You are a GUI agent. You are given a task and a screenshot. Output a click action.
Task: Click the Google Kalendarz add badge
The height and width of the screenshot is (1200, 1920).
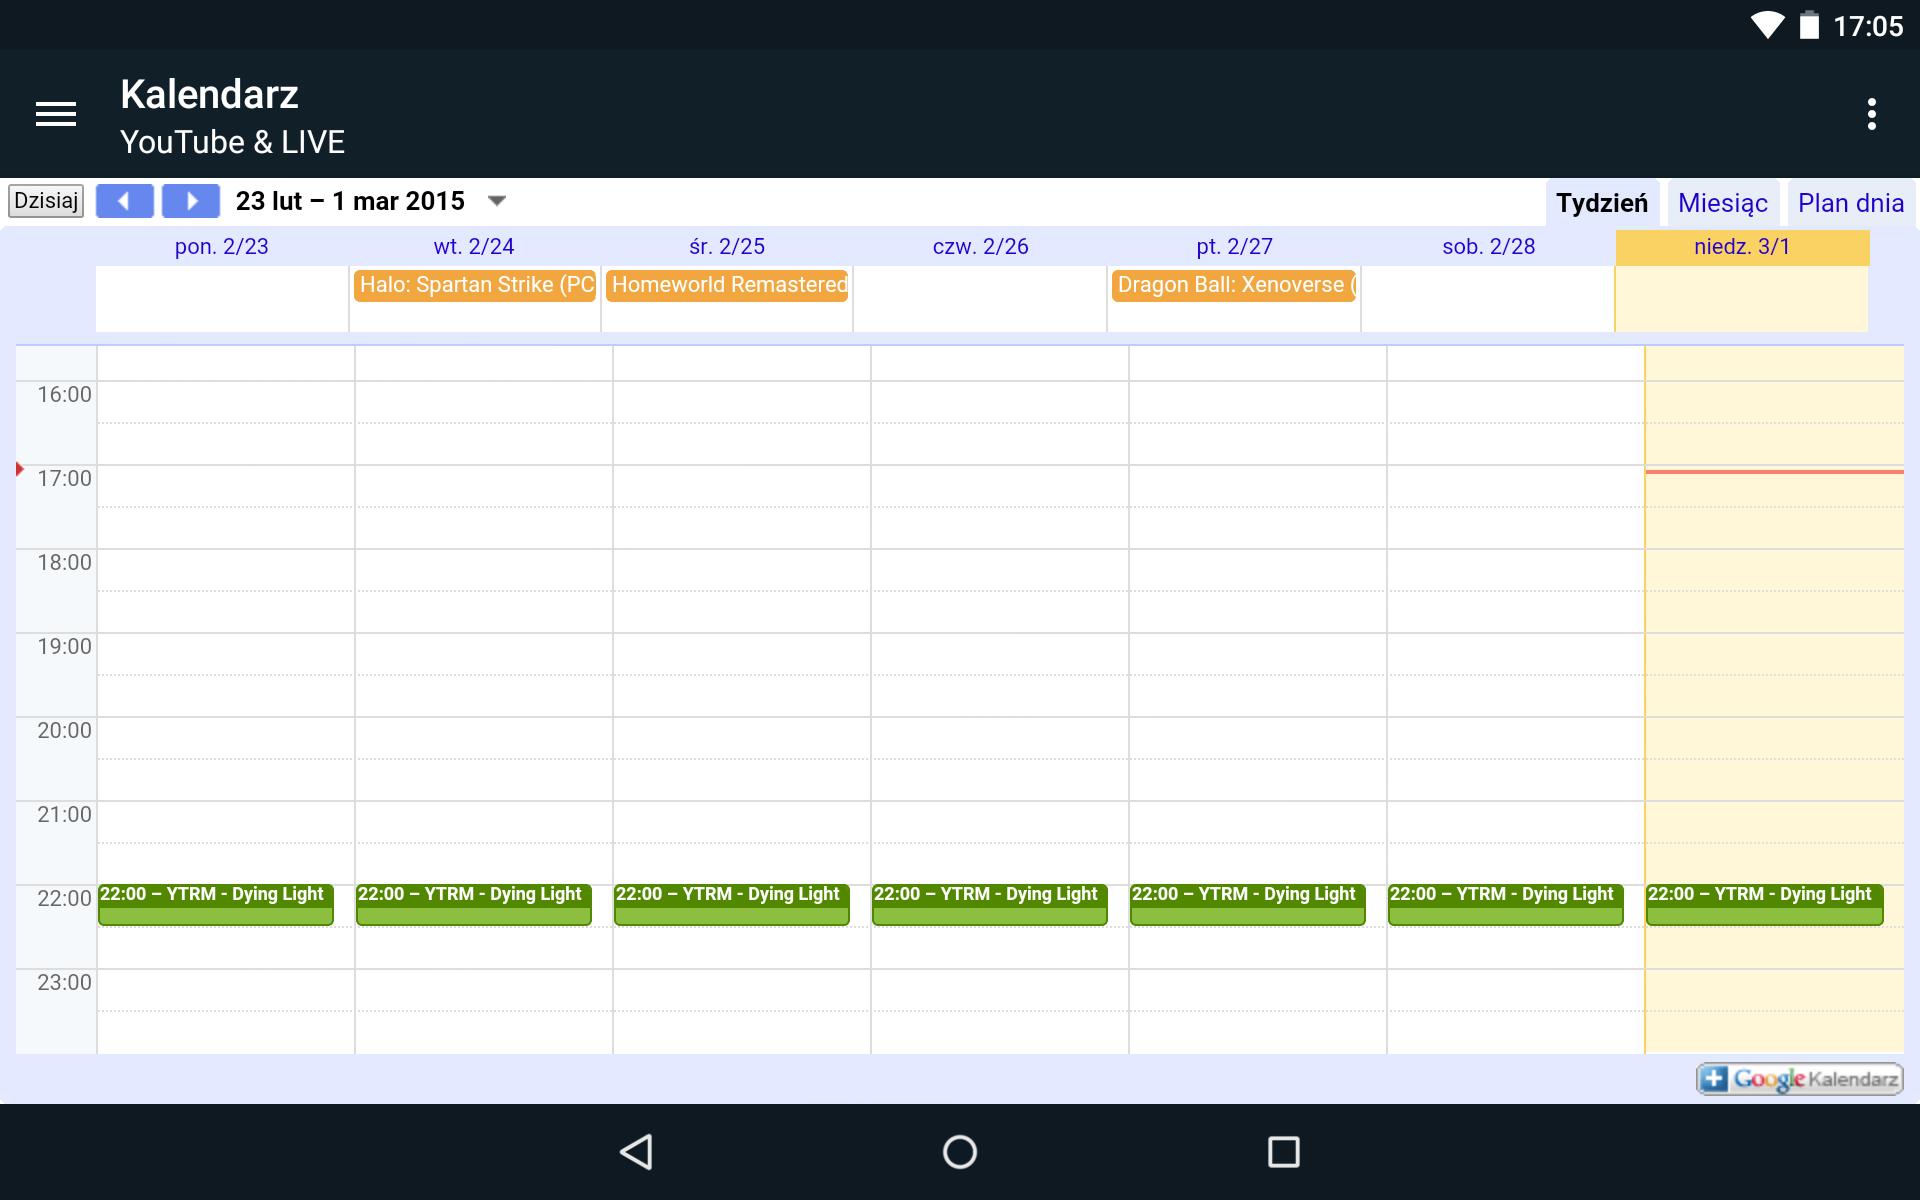(x=1799, y=1079)
